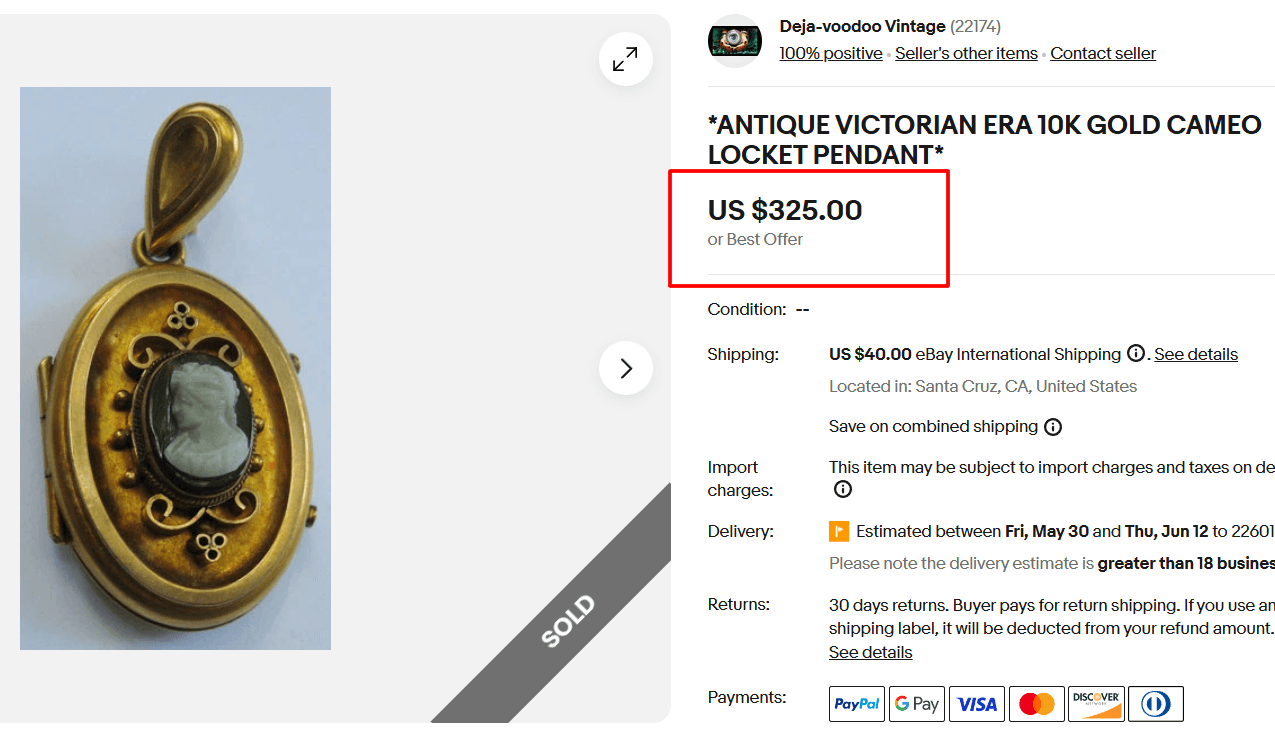Open the Deja-voodoo Vintage seller name
Screen dimensions: 1275x737
point(862,26)
